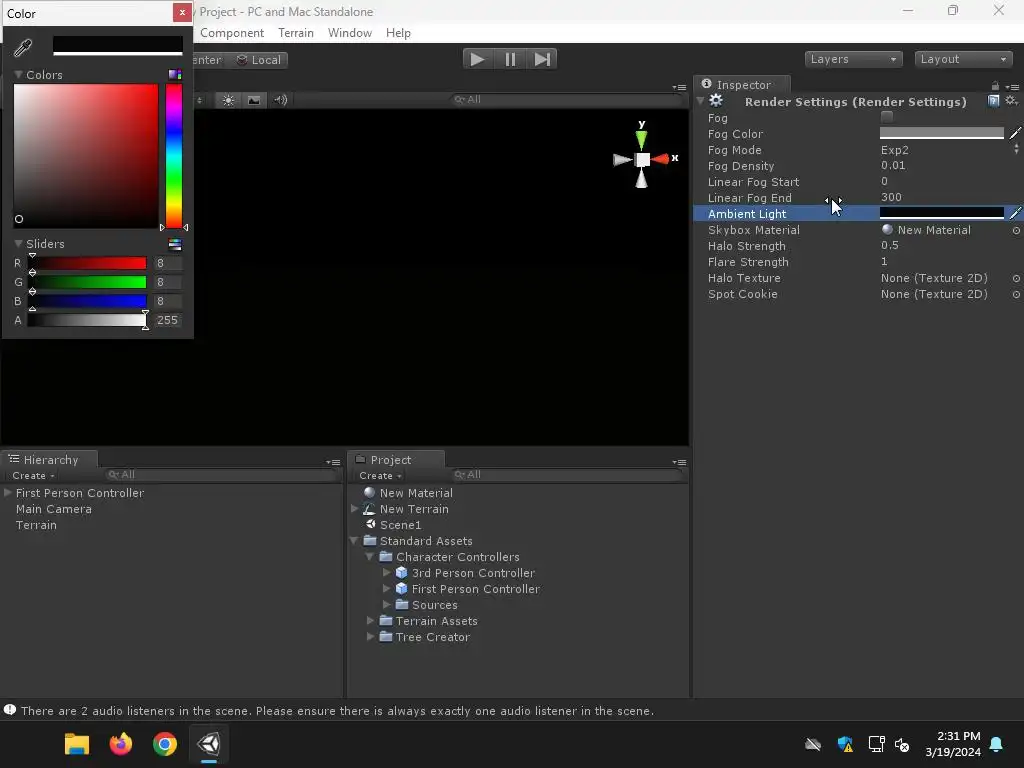Click the Pause button
The image size is (1024, 768).
[510, 59]
